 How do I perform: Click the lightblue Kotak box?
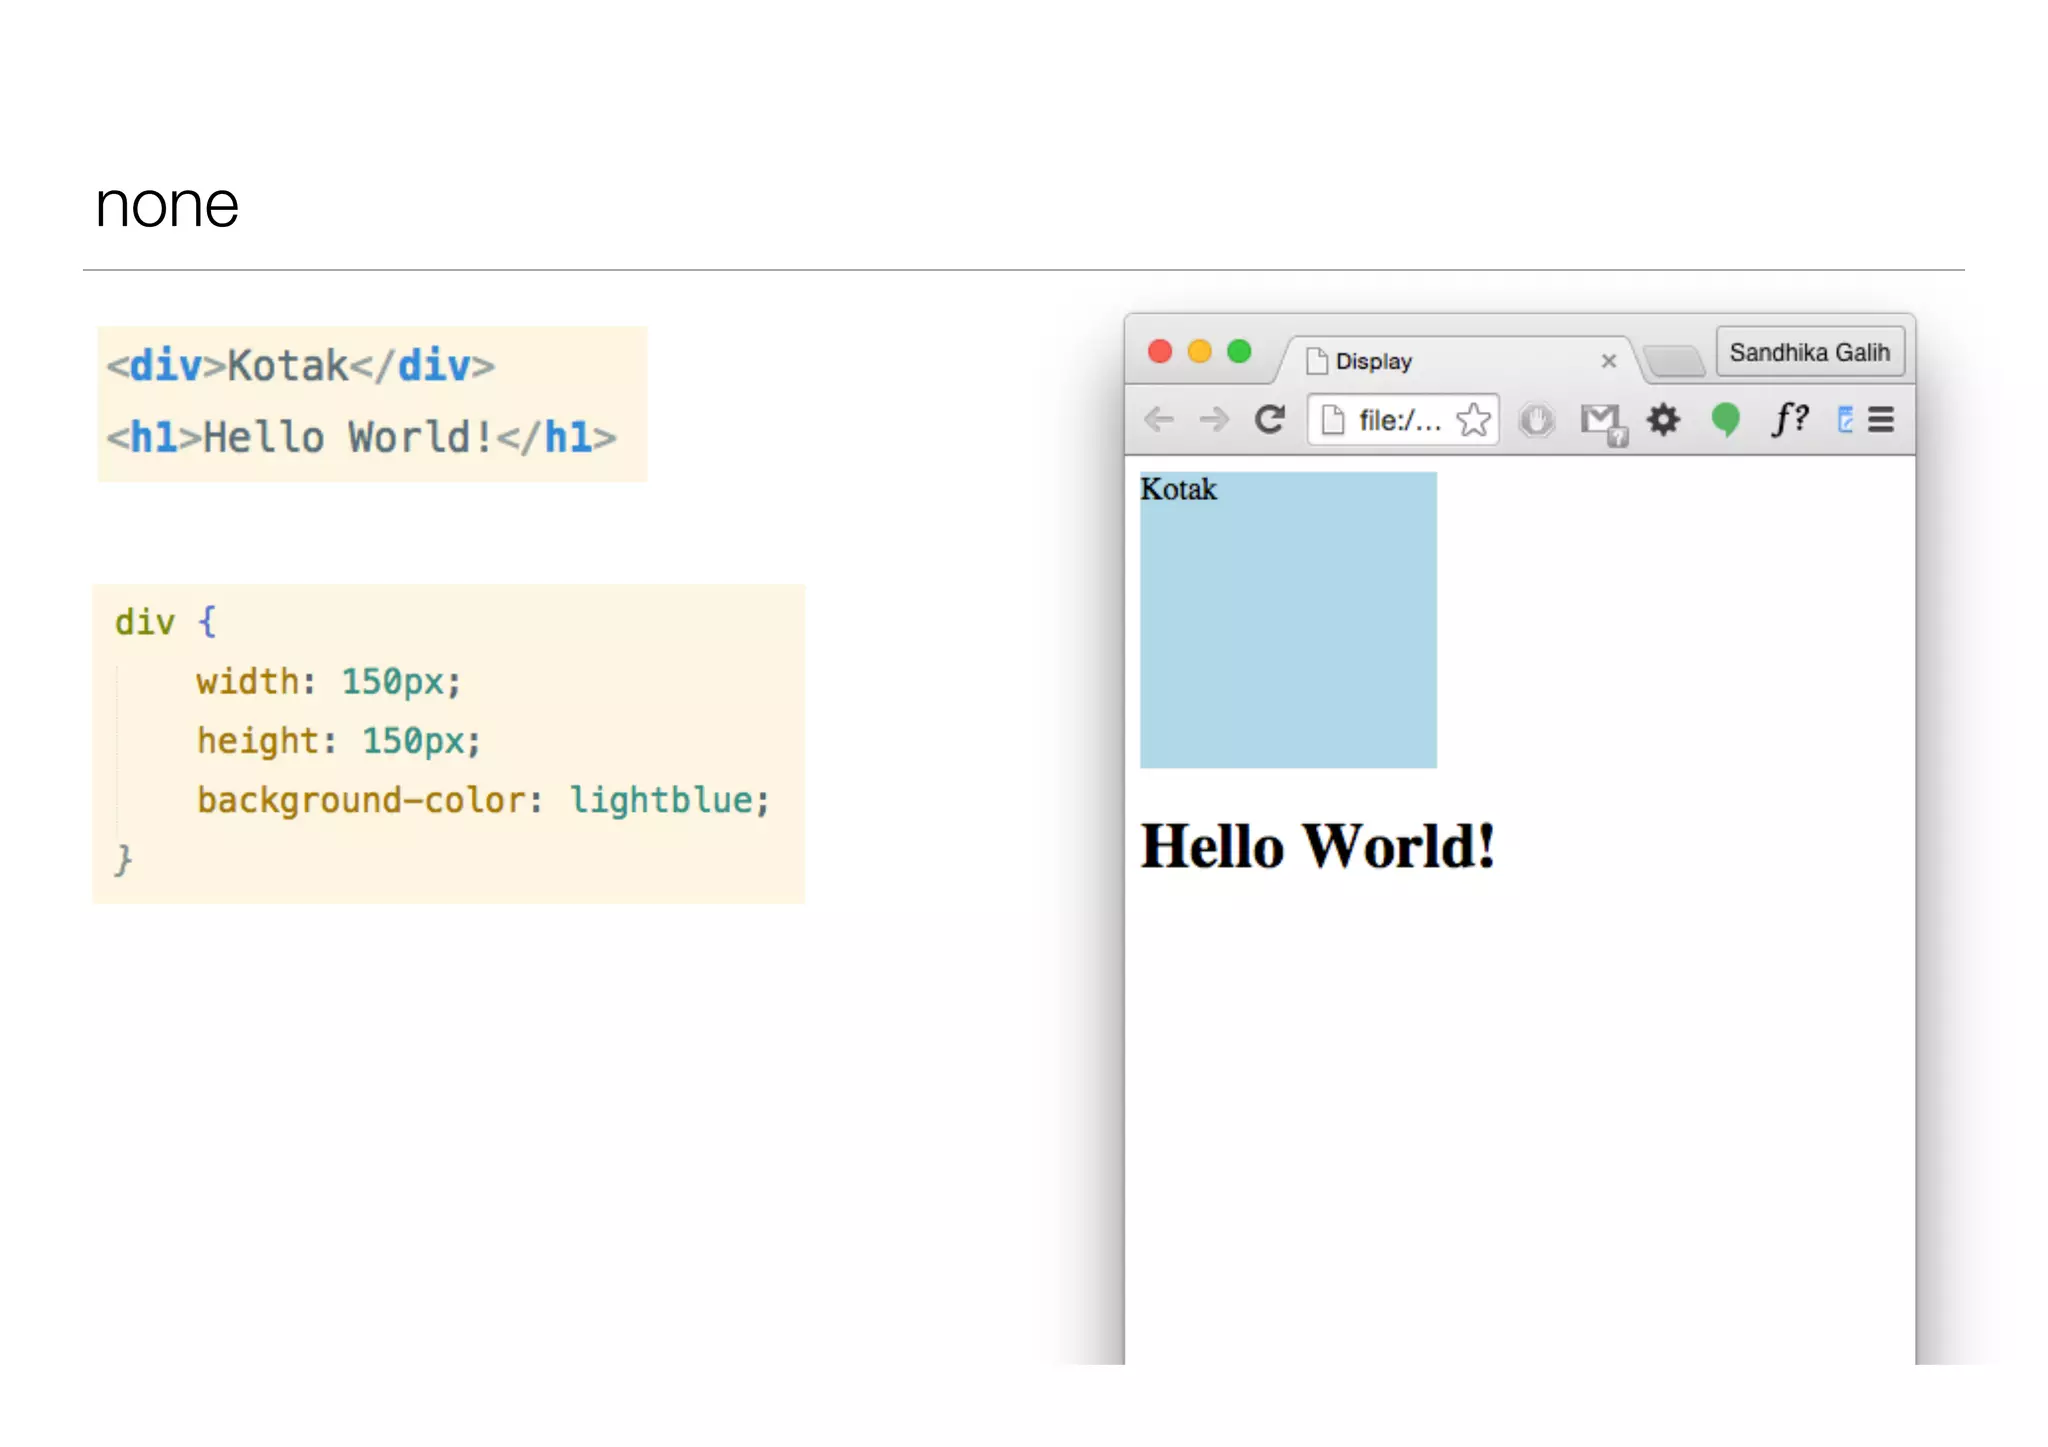click(1288, 620)
